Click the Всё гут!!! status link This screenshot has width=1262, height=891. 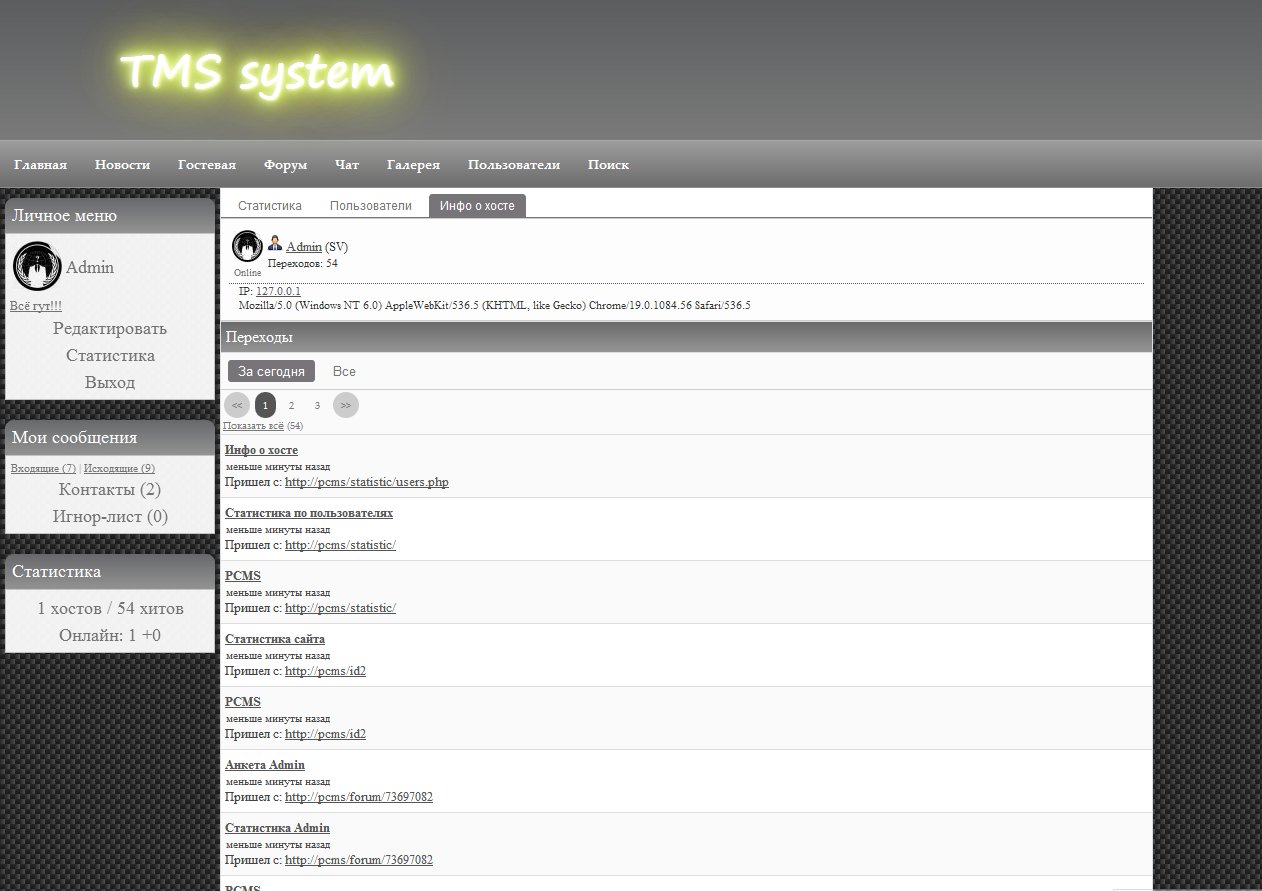pyautogui.click(x=36, y=306)
